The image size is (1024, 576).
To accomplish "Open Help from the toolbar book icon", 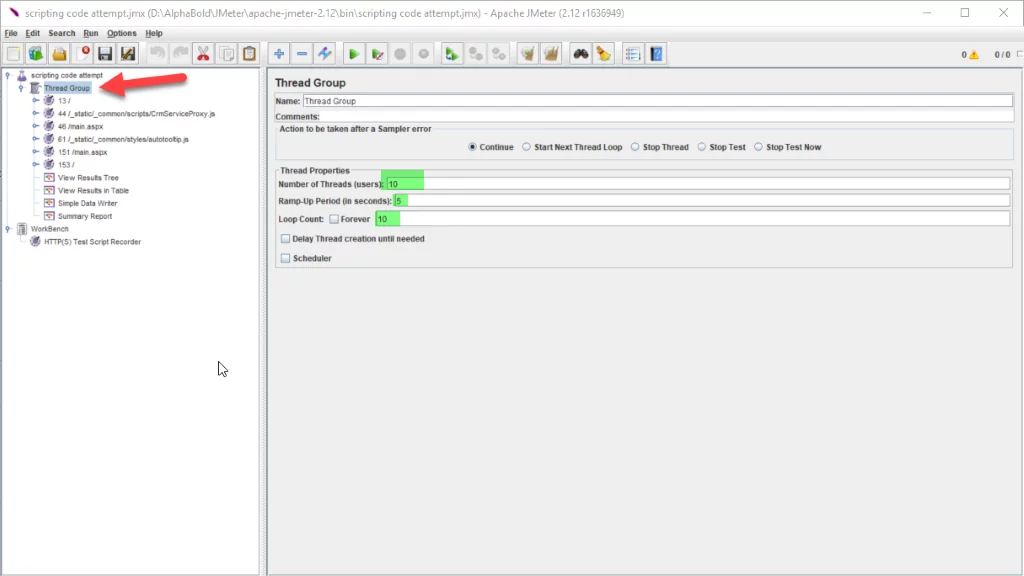I will tap(656, 54).
